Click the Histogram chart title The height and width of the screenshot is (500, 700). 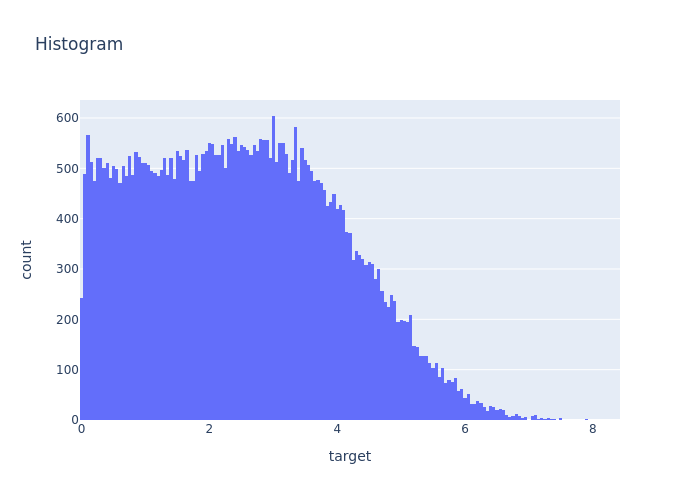pyautogui.click(x=79, y=45)
